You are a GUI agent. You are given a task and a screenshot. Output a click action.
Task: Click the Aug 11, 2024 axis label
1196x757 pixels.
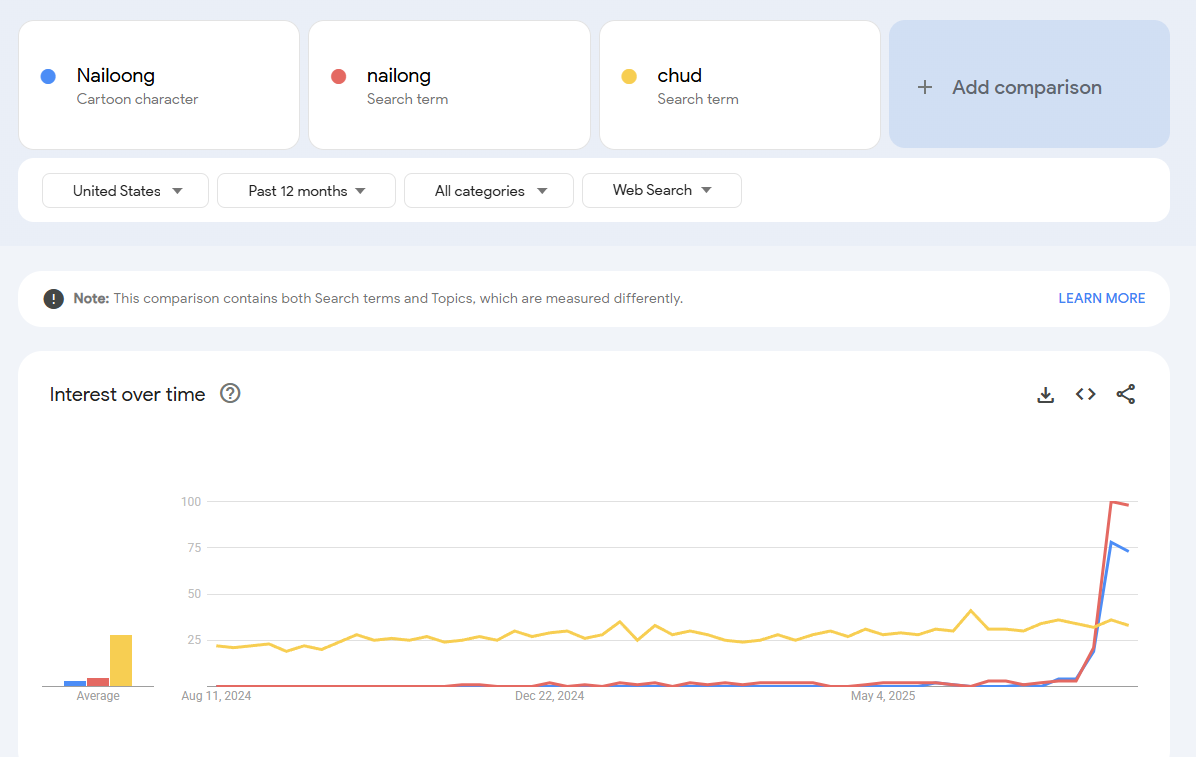[216, 696]
